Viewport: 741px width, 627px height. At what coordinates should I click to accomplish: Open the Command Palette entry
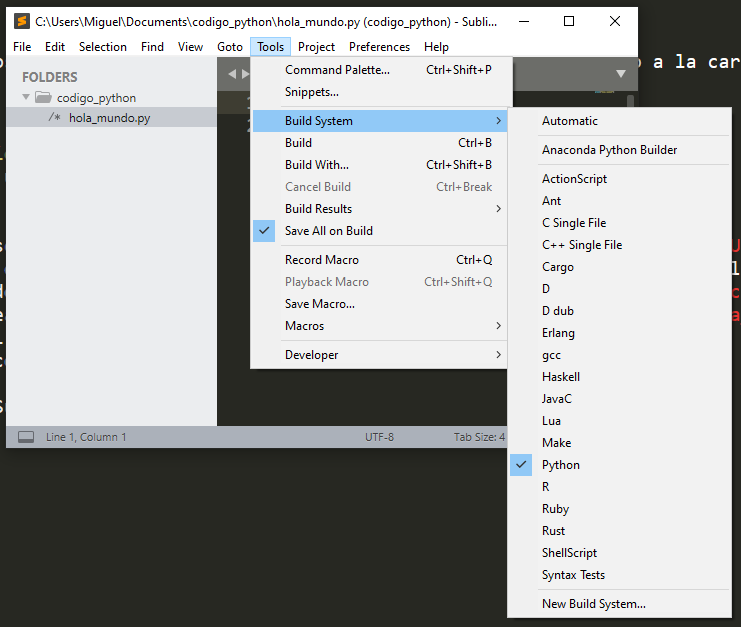click(337, 70)
